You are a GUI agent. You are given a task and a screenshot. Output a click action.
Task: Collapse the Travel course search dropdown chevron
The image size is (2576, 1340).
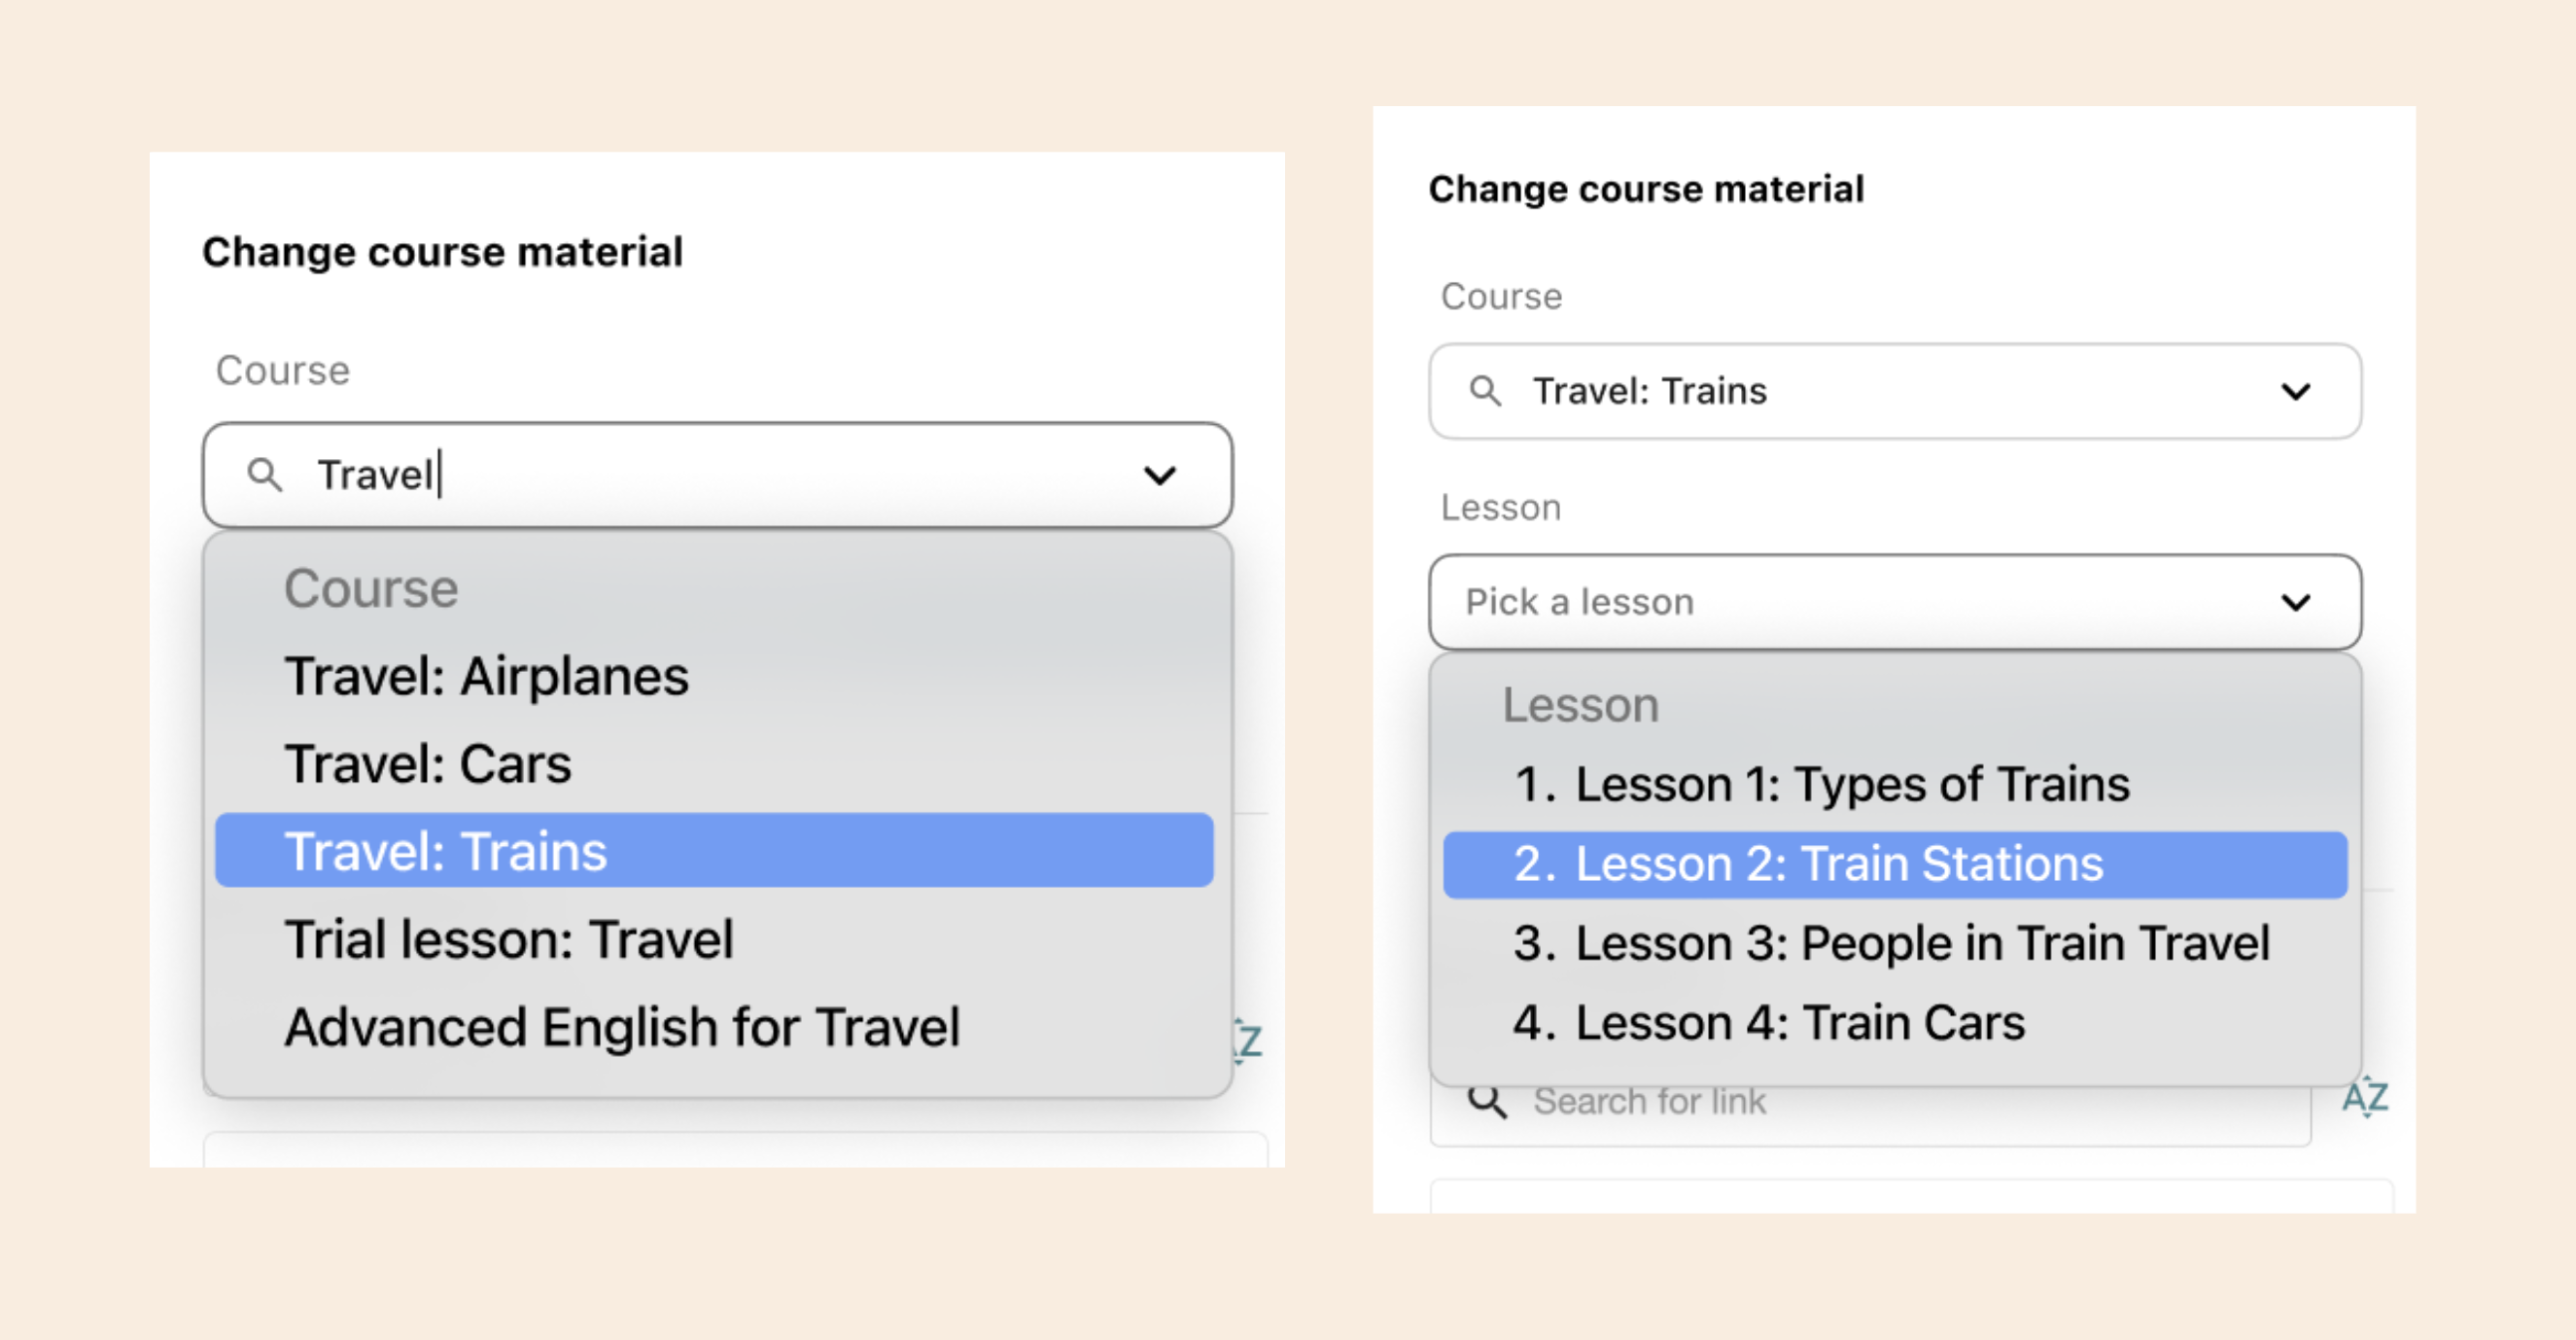(1159, 475)
